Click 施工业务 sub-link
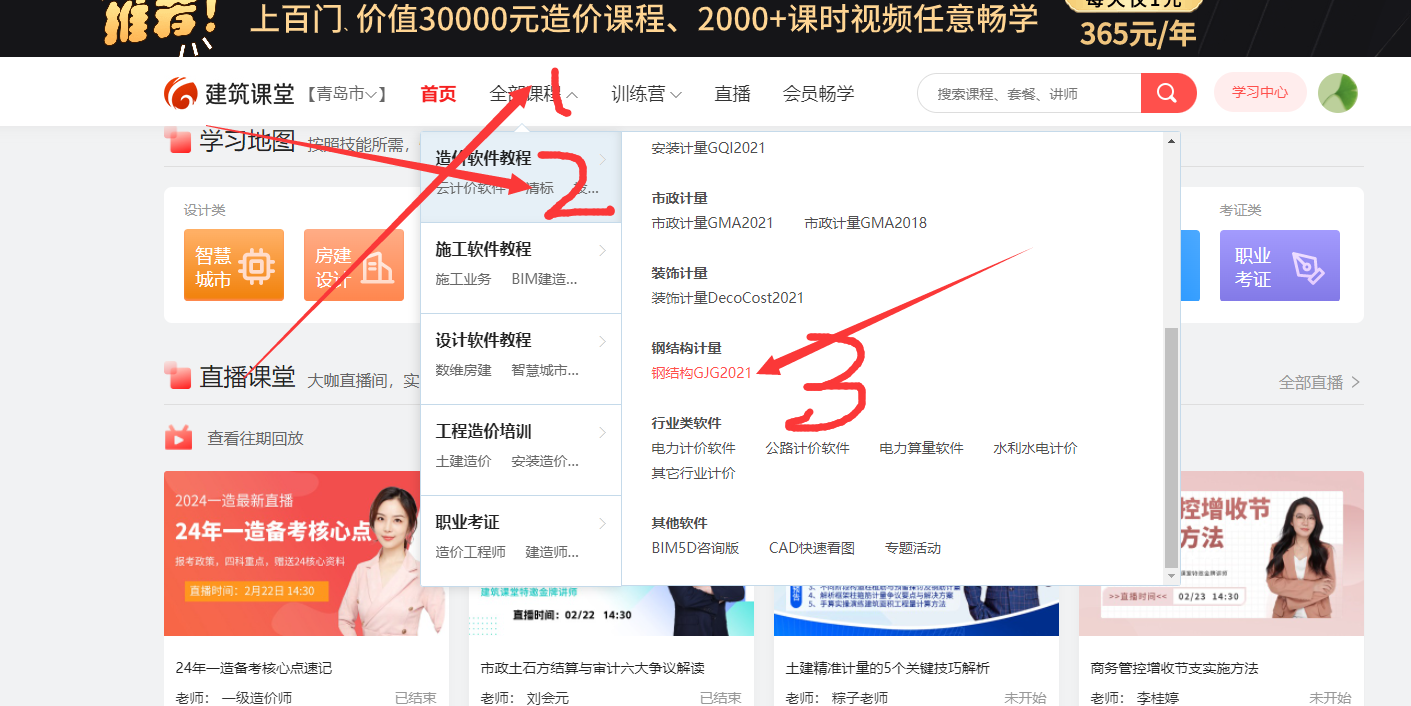The image size is (1411, 706). click(x=463, y=279)
